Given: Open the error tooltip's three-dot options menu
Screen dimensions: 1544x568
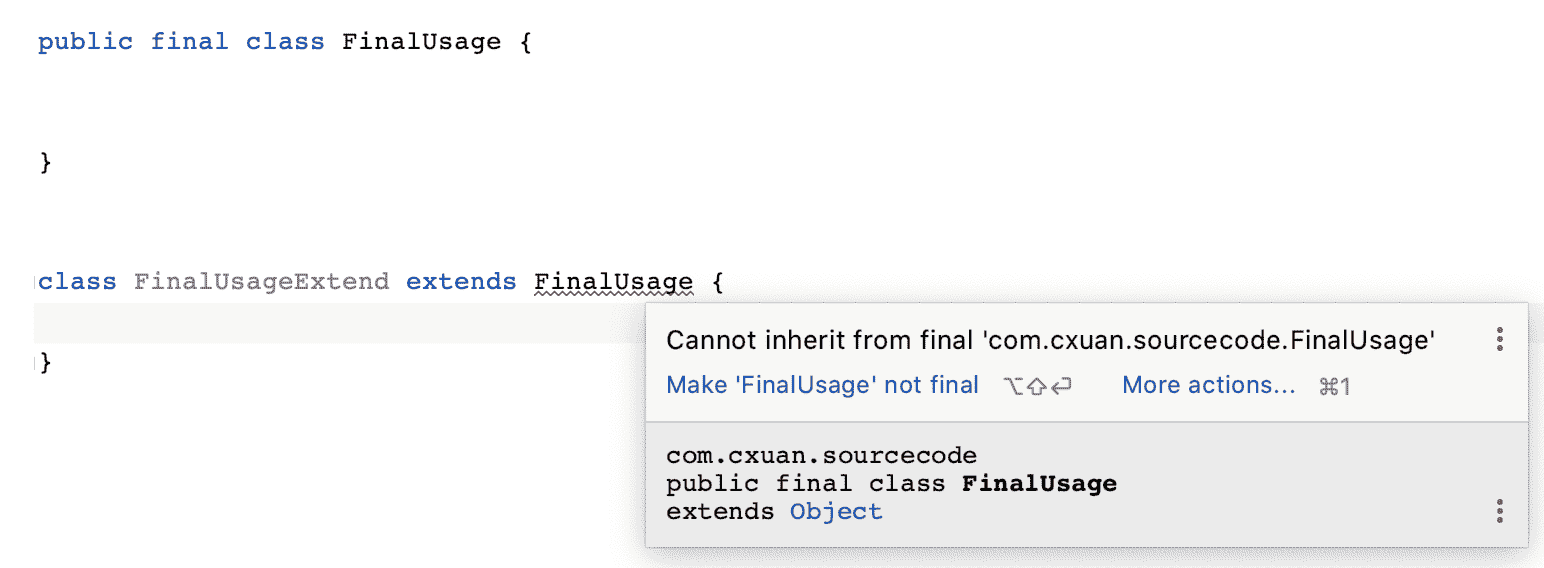Looking at the screenshot, I should (1500, 339).
